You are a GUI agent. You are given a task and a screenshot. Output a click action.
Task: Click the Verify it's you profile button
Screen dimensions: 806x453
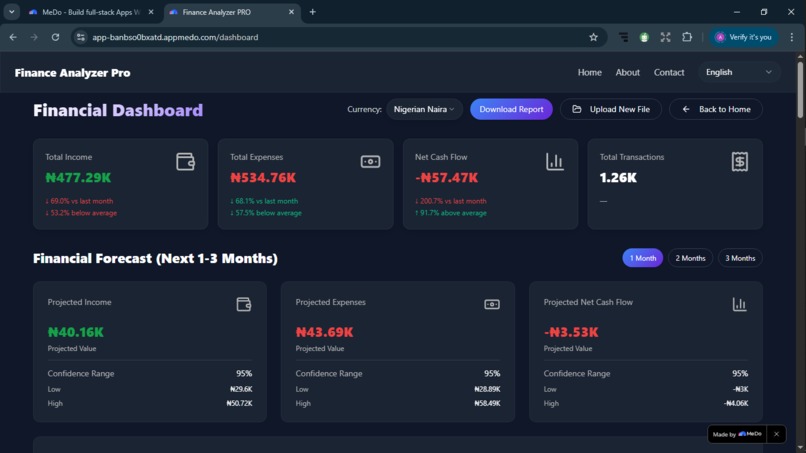744,37
